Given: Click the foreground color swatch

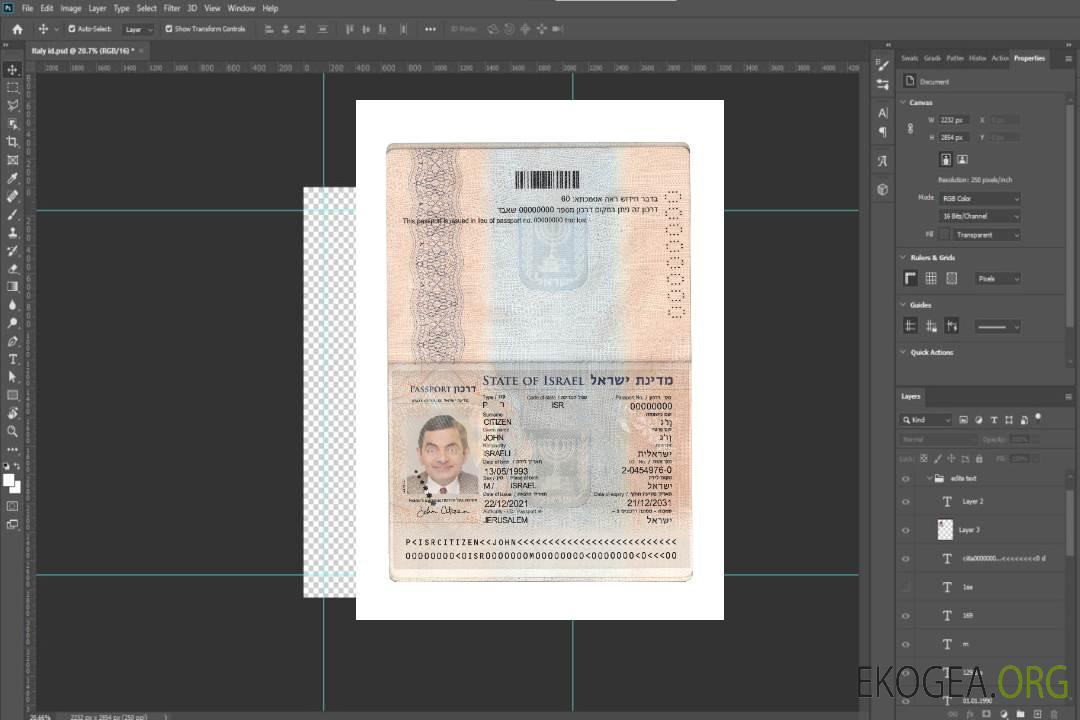Looking at the screenshot, I should (9, 481).
